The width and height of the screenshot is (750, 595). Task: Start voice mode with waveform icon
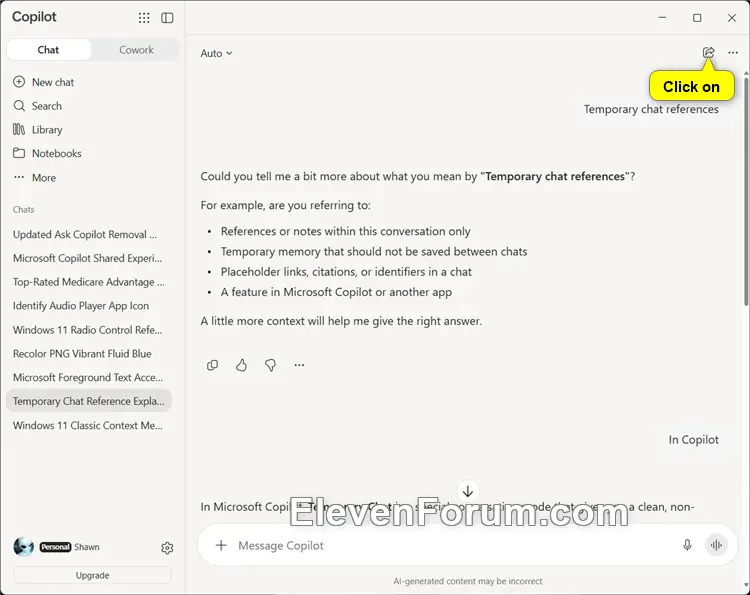pyautogui.click(x=716, y=545)
